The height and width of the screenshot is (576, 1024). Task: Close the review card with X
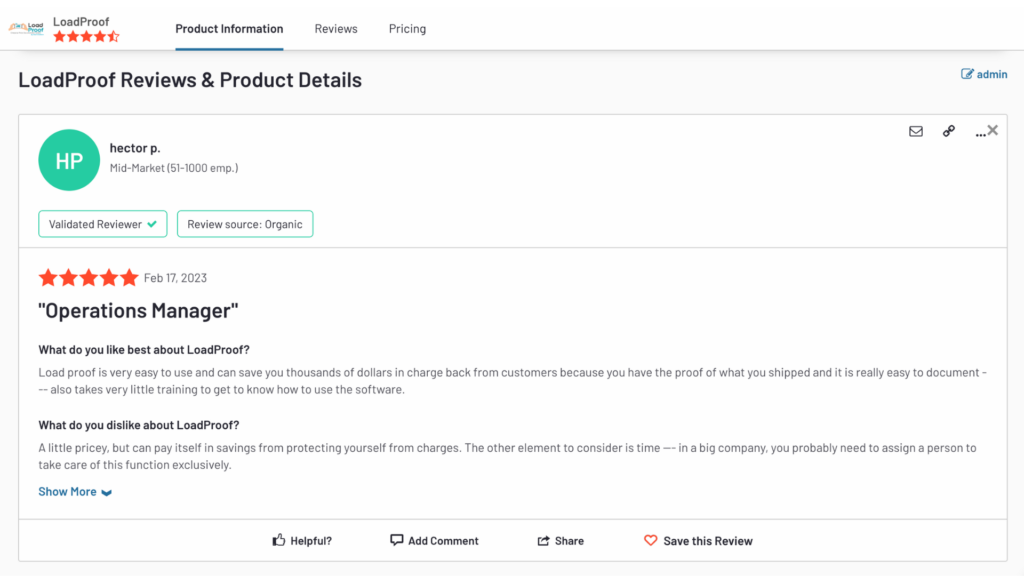pos(993,130)
